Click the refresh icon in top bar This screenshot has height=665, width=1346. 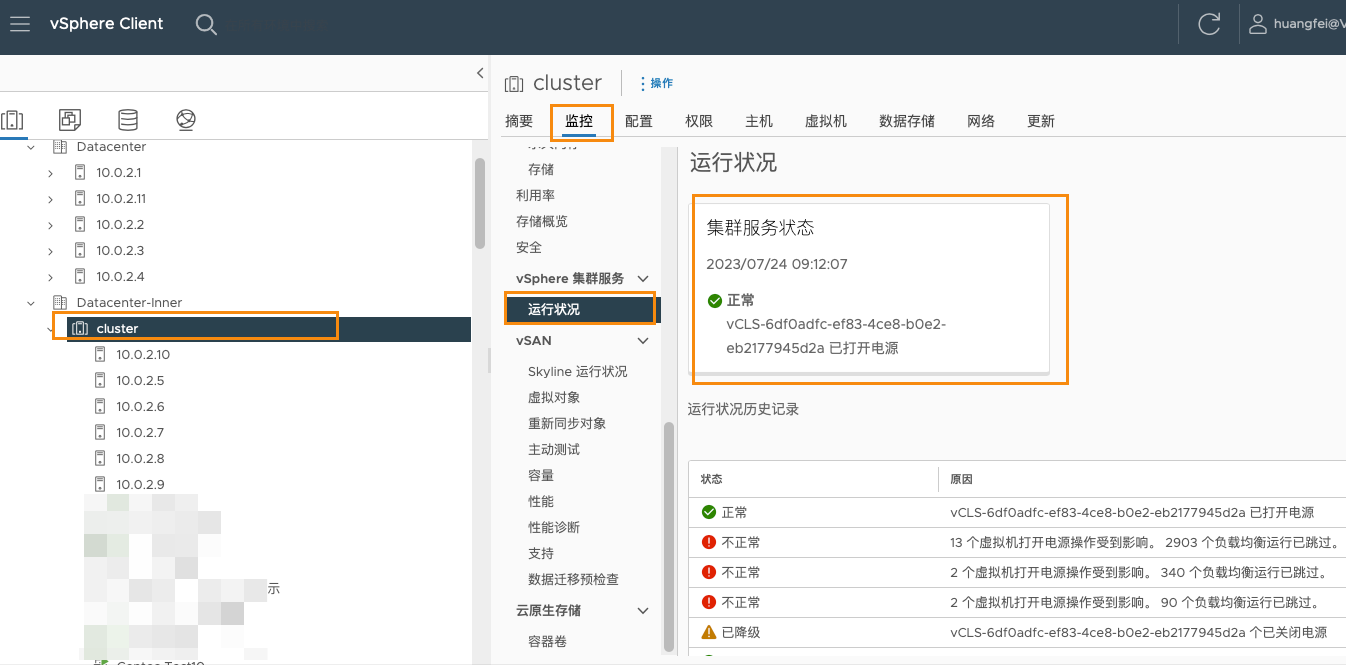click(x=1209, y=25)
